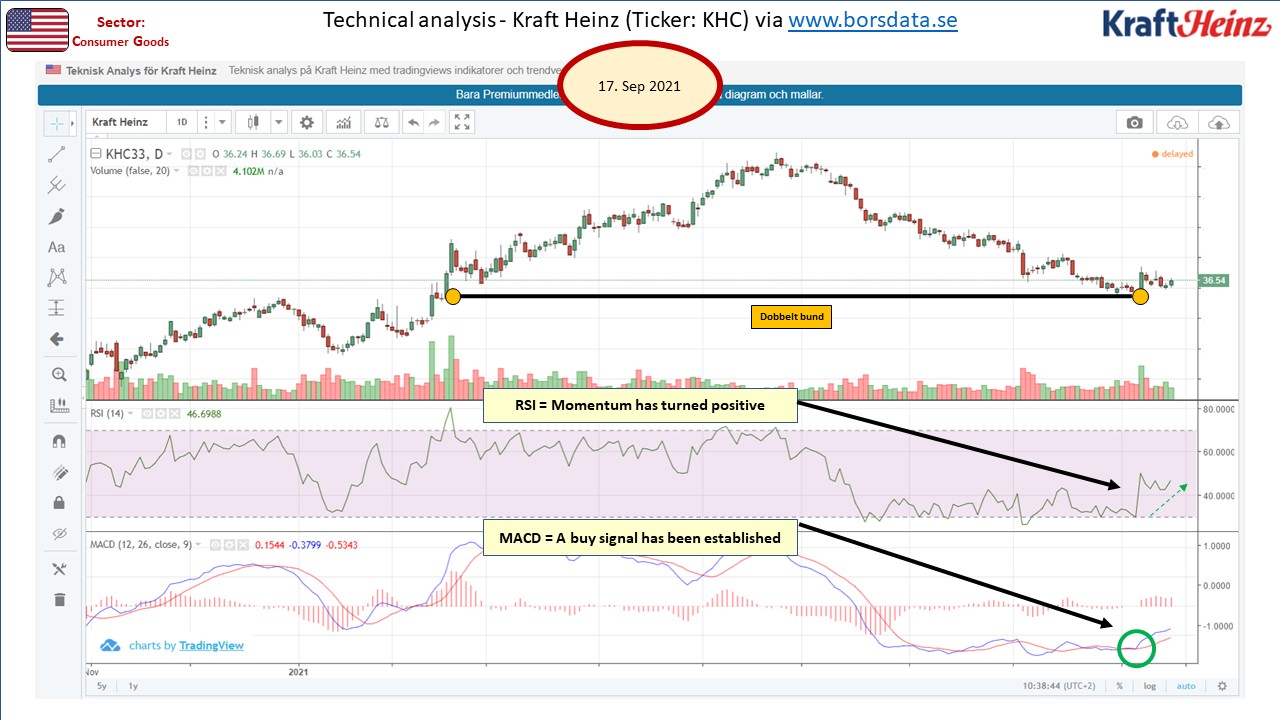Take a chart snapshot with camera icon

(1134, 122)
